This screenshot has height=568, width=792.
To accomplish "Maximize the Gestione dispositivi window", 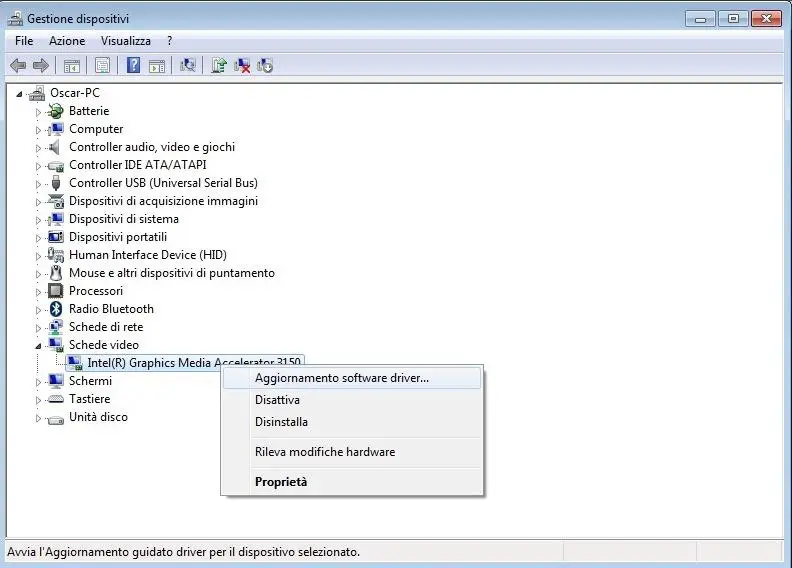I will click(733, 19).
